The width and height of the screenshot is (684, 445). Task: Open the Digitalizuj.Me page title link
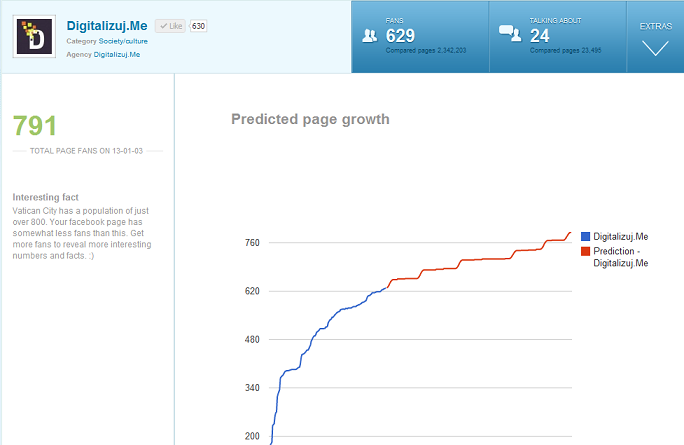click(x=107, y=26)
